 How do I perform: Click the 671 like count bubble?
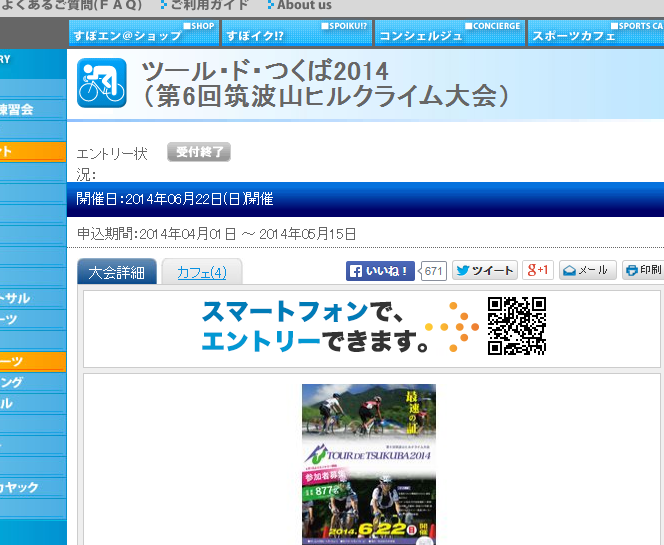(x=434, y=271)
